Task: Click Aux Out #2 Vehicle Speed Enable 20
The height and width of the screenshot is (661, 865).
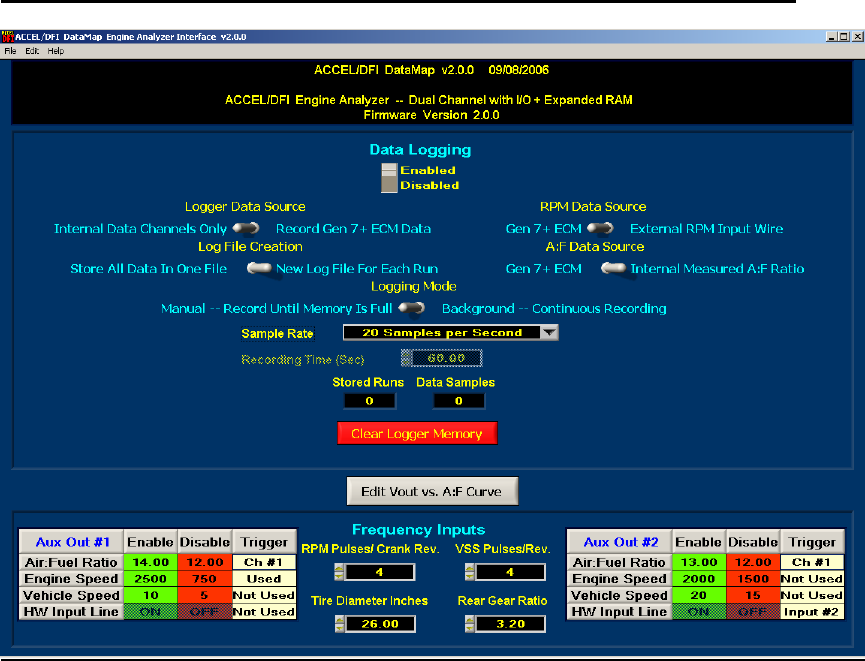Action: pos(699,595)
